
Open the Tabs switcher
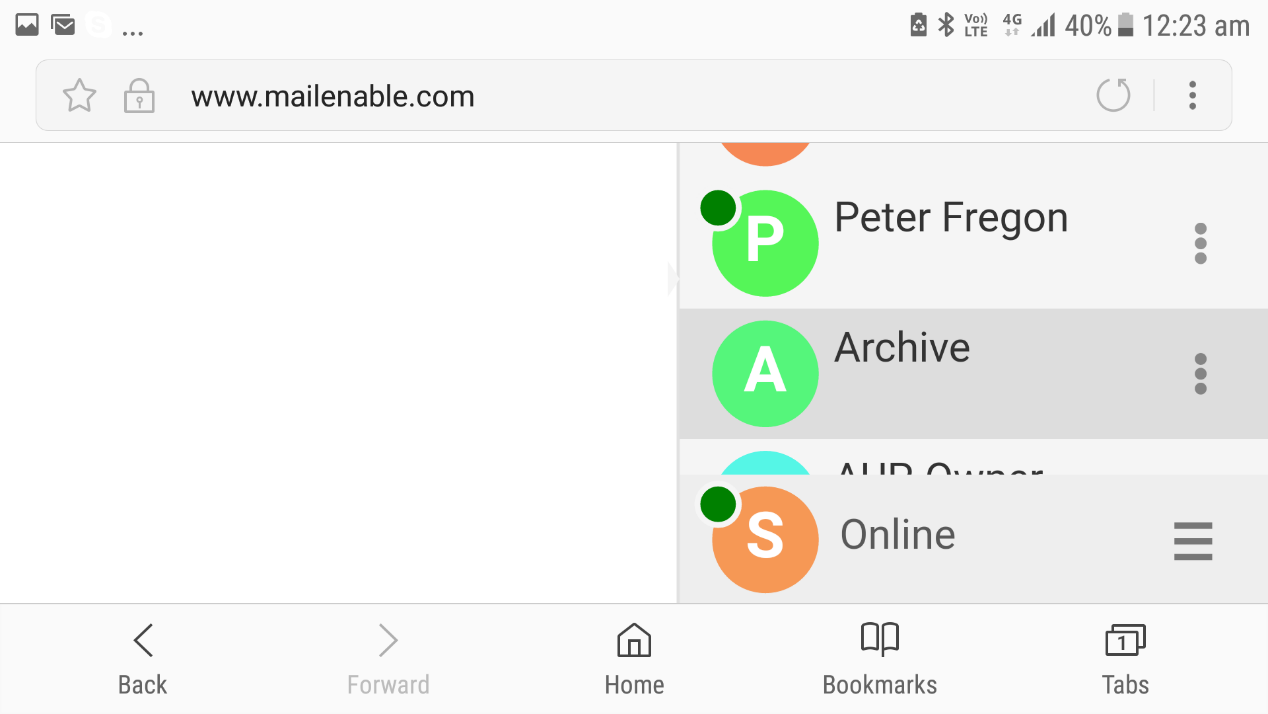click(1125, 660)
